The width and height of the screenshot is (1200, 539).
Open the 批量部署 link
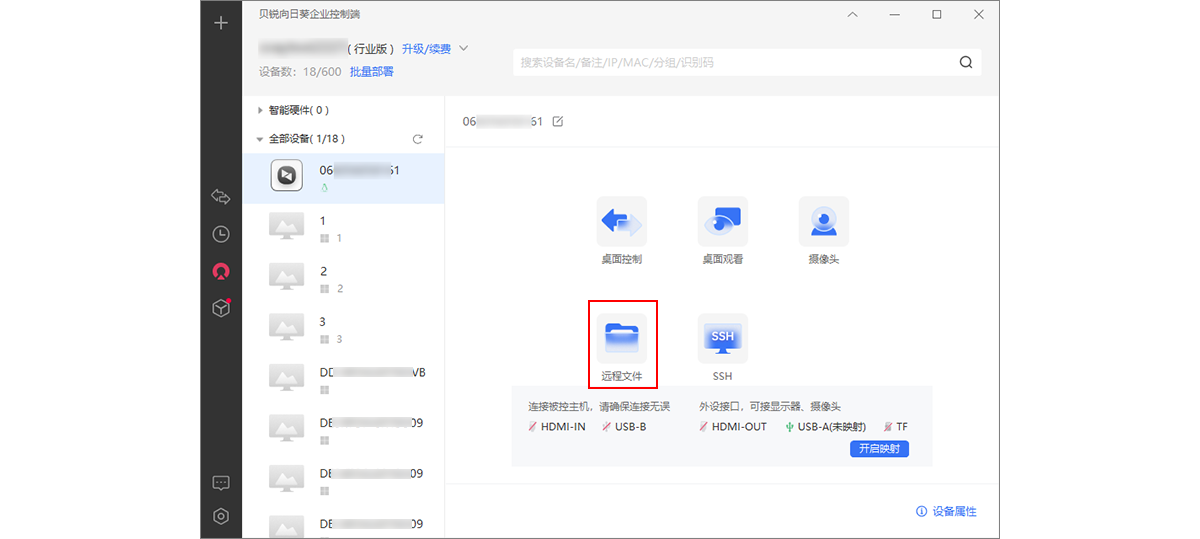371,72
